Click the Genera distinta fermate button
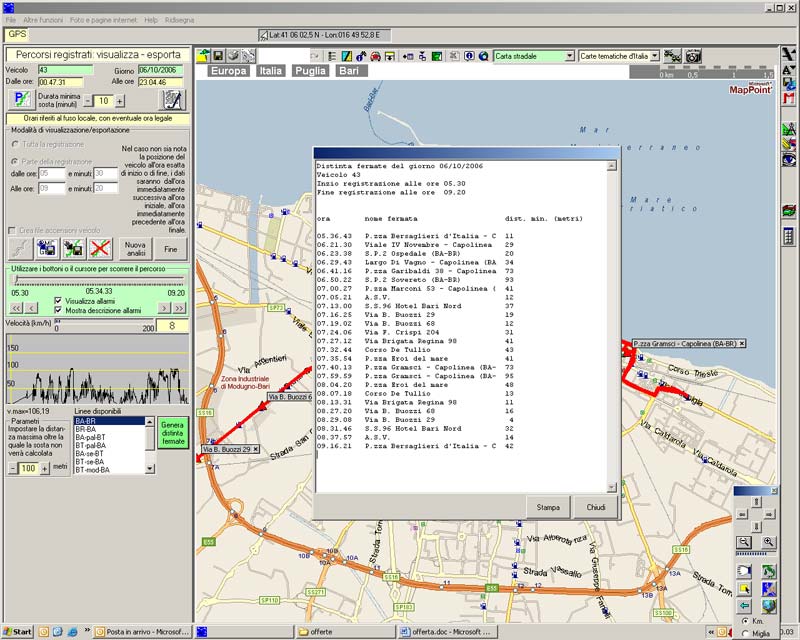Viewport: 800px width, 640px height. click(x=172, y=433)
